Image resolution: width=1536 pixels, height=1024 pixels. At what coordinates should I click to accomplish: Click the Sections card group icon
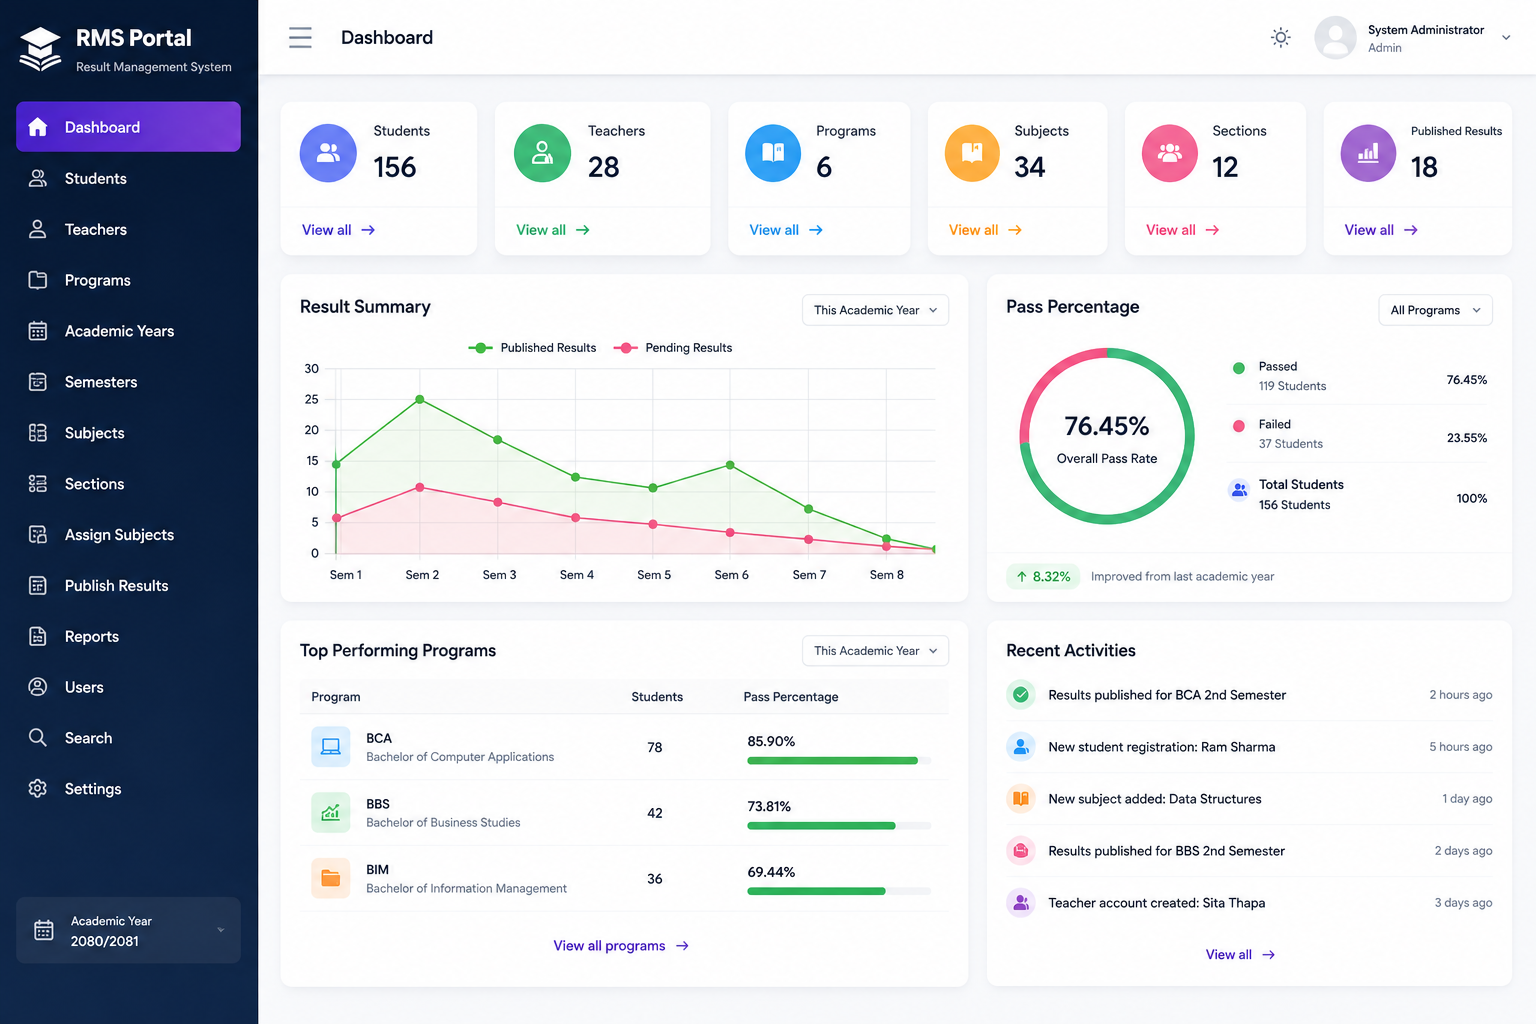click(x=1170, y=153)
